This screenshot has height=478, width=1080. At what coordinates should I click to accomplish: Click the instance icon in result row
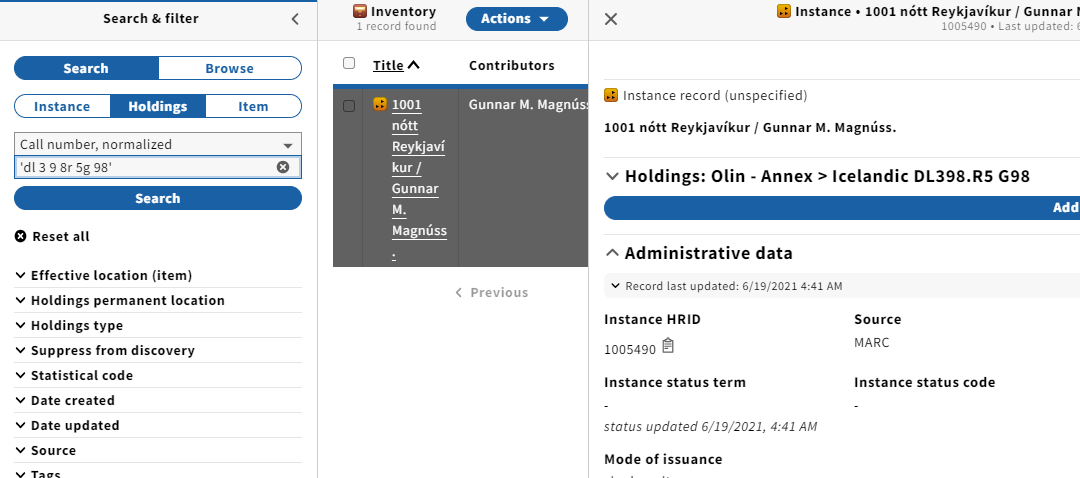pyautogui.click(x=380, y=104)
